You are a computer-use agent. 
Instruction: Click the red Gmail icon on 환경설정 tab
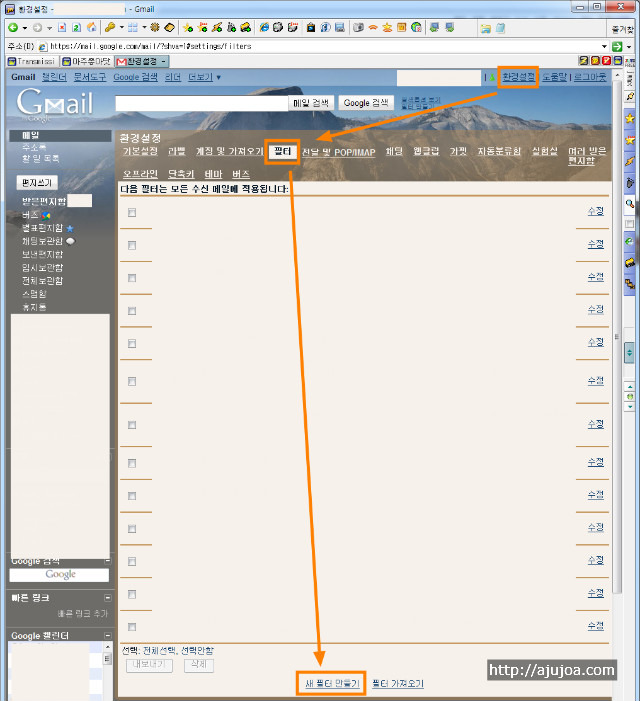[x=121, y=61]
